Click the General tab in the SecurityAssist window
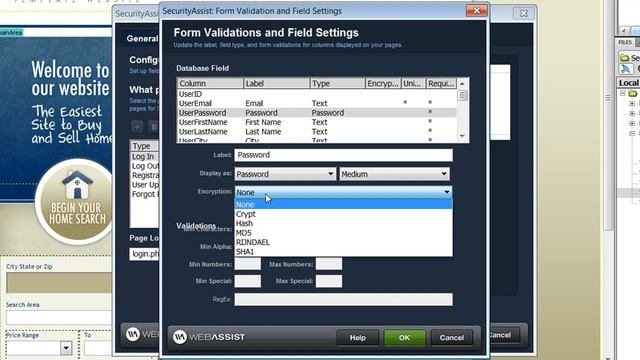Image resolution: width=640 pixels, height=360 pixels. tap(142, 38)
